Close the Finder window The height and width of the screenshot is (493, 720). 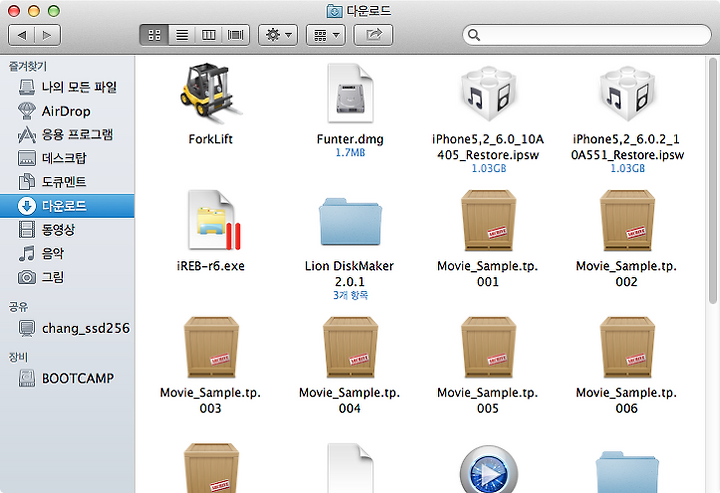pos(14,11)
